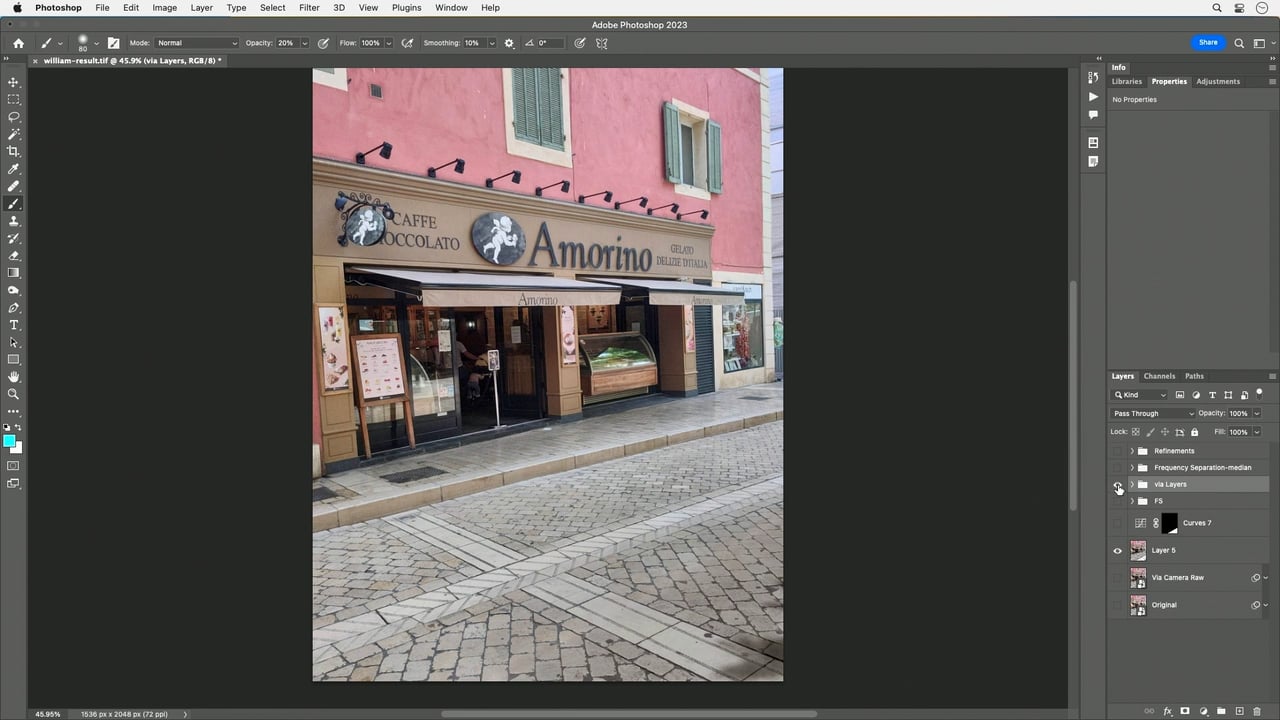Toggle visibility of via Layers group

coord(1118,484)
